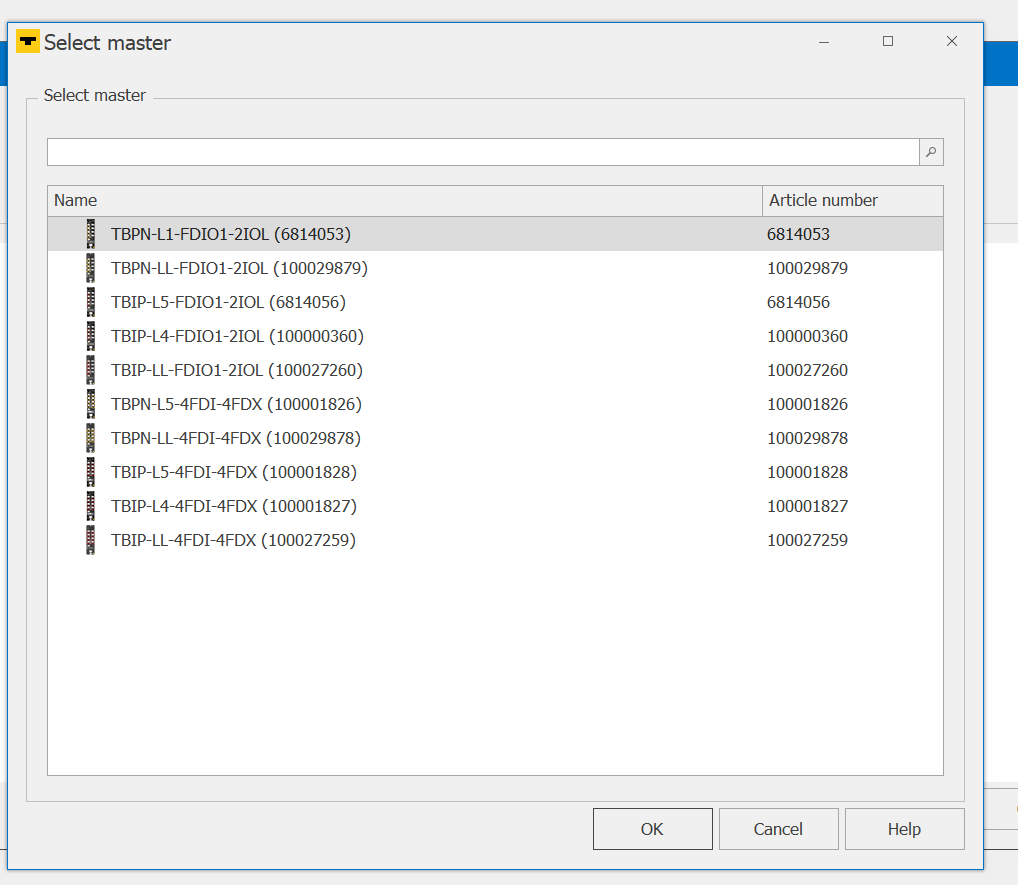Minimize the Select master dialog
The height and width of the screenshot is (885, 1018).
coord(824,42)
